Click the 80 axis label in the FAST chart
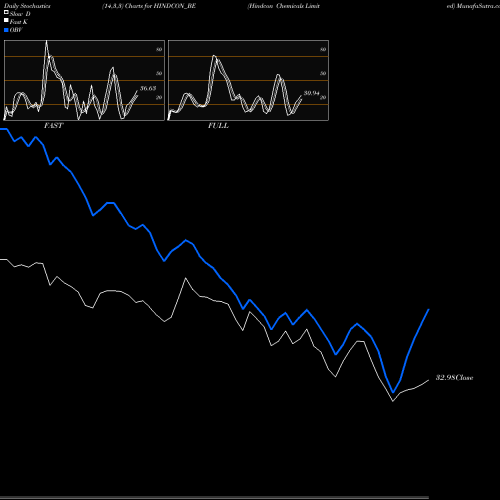The height and width of the screenshot is (500, 500). pyautogui.click(x=159, y=49)
